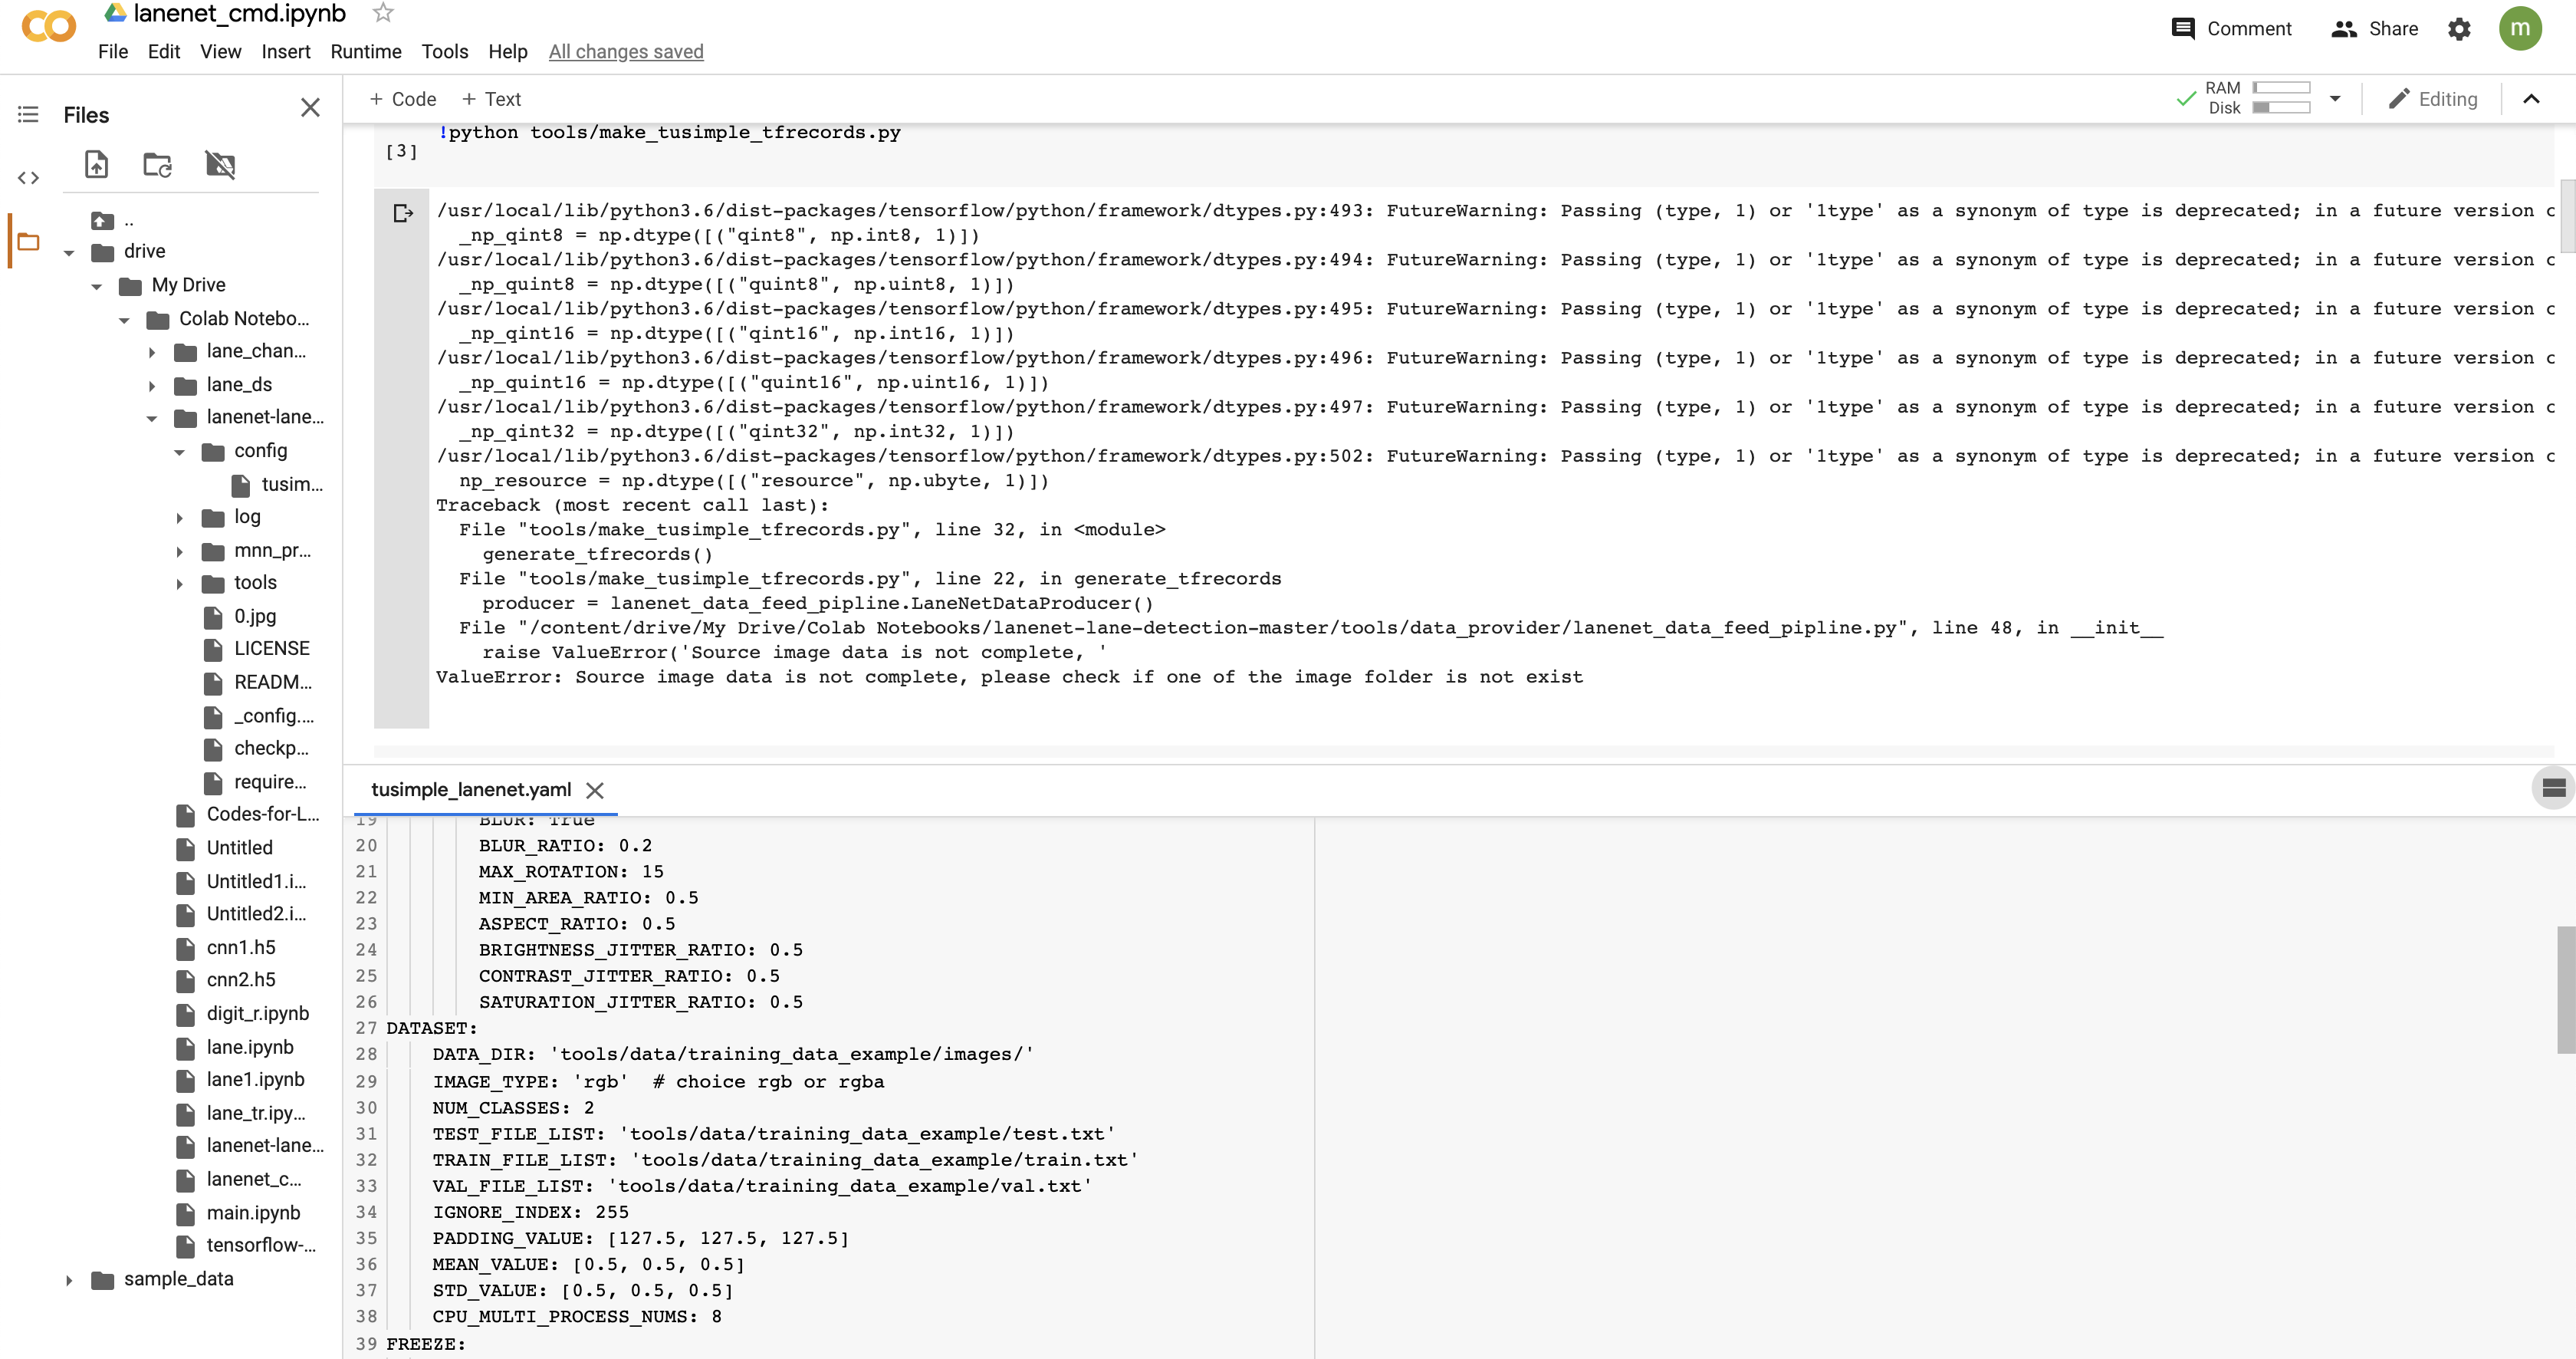Viewport: 2576px width, 1359px height.
Task: Open notebook settings gear icon
Action: (2459, 29)
